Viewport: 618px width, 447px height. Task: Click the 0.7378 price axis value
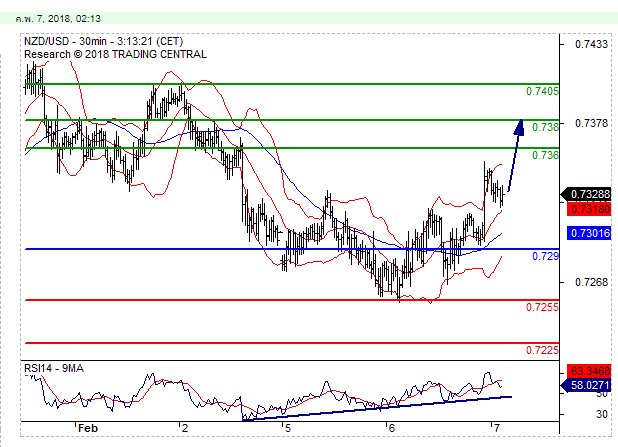pyautogui.click(x=591, y=123)
